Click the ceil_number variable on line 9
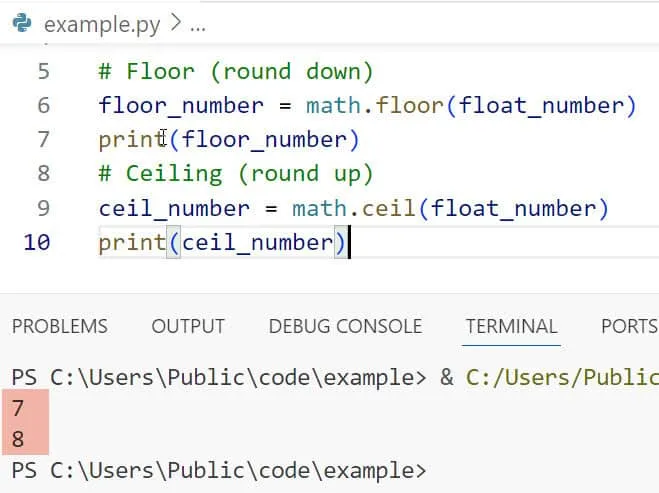The image size is (659, 493). [174, 208]
